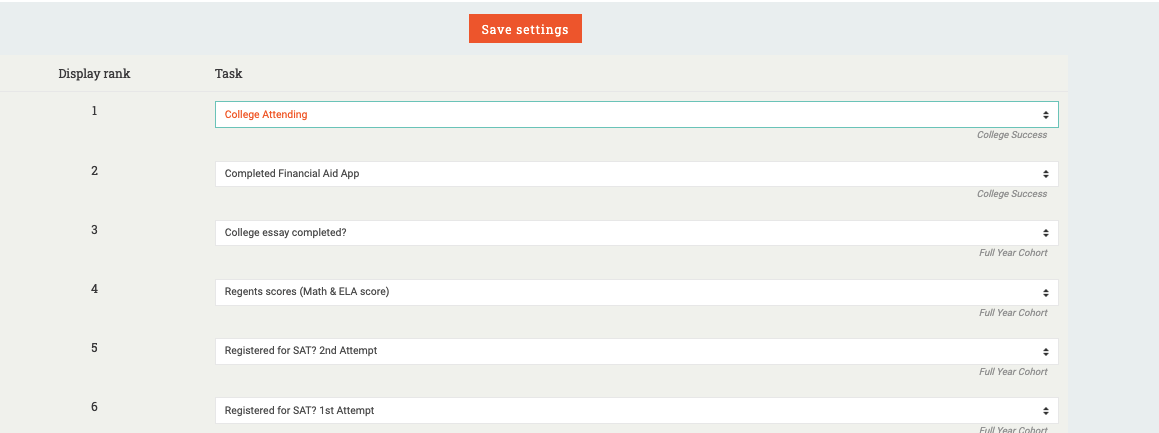Open the College Attending task dropdown
This screenshot has width=1159, height=433.
pyautogui.click(x=636, y=115)
